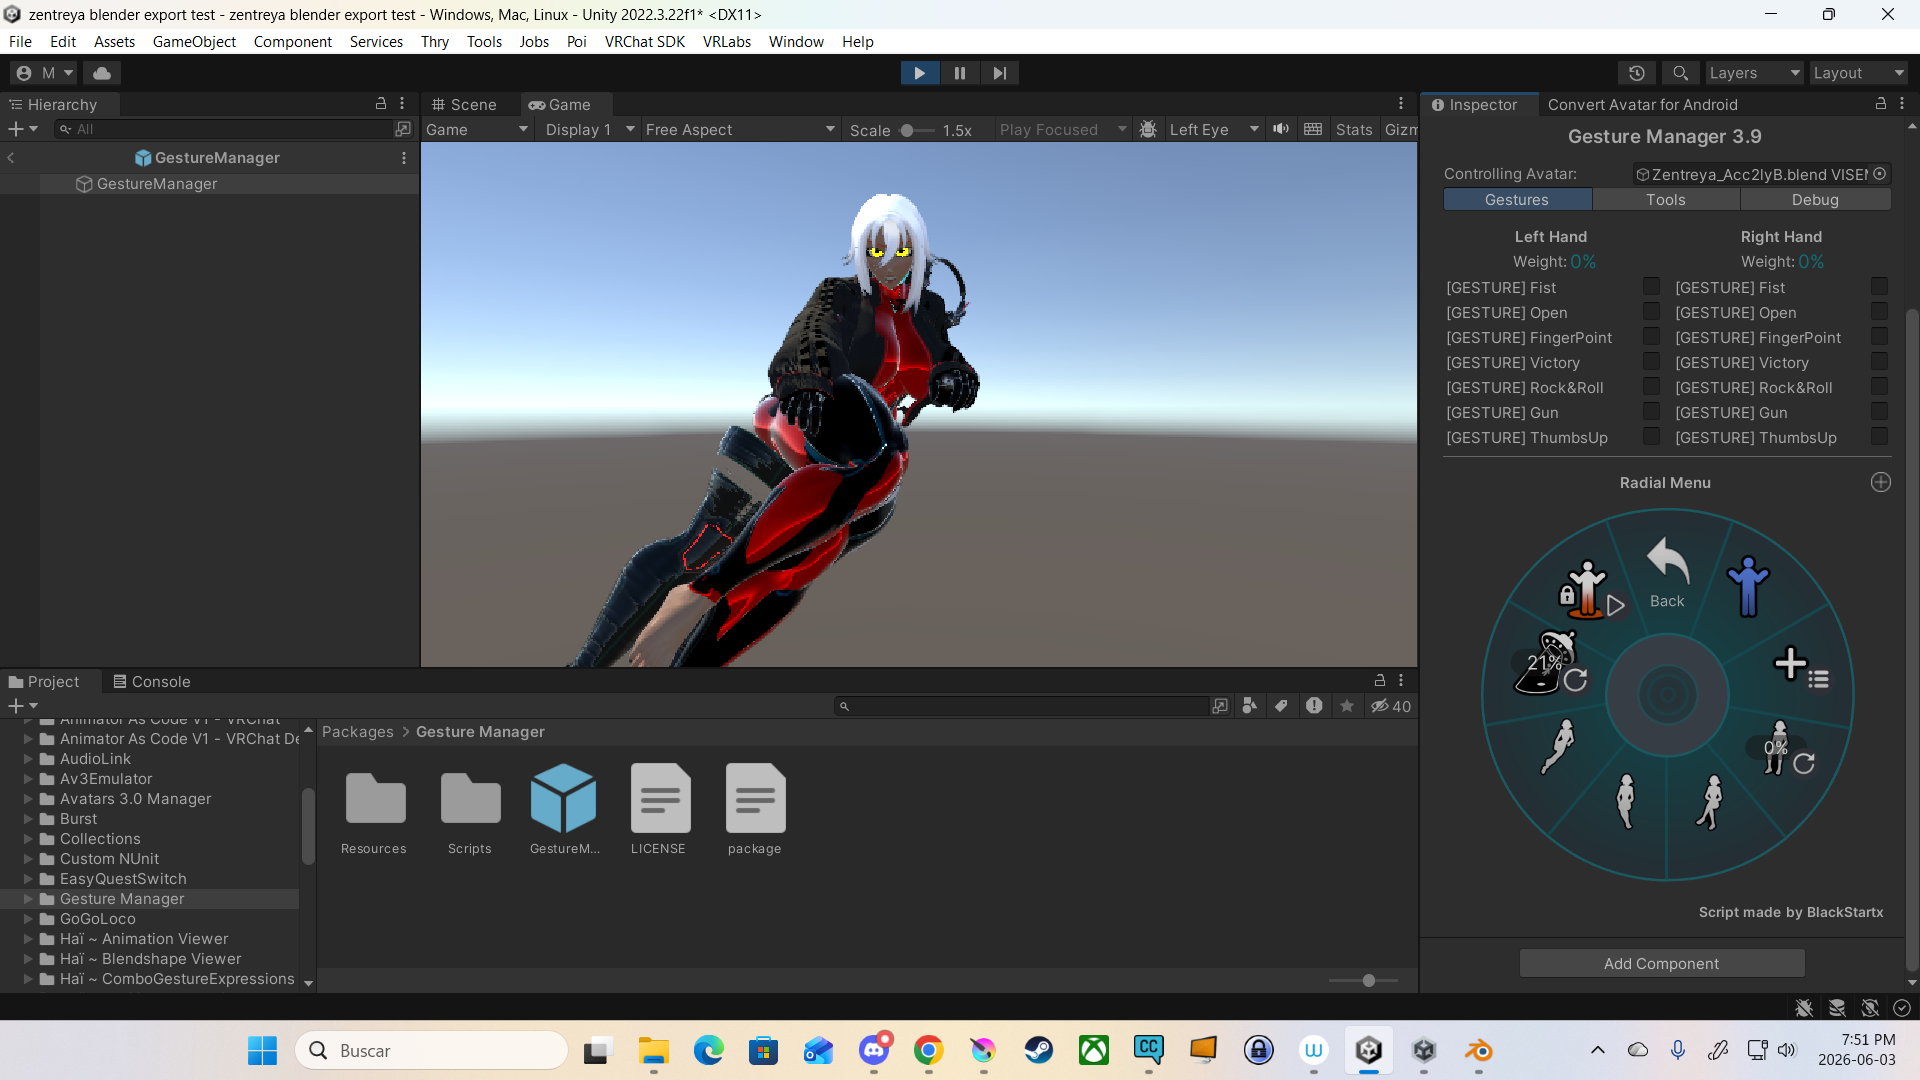The width and height of the screenshot is (1920, 1080).
Task: Lock the Inspector panel
Action: tap(1881, 104)
